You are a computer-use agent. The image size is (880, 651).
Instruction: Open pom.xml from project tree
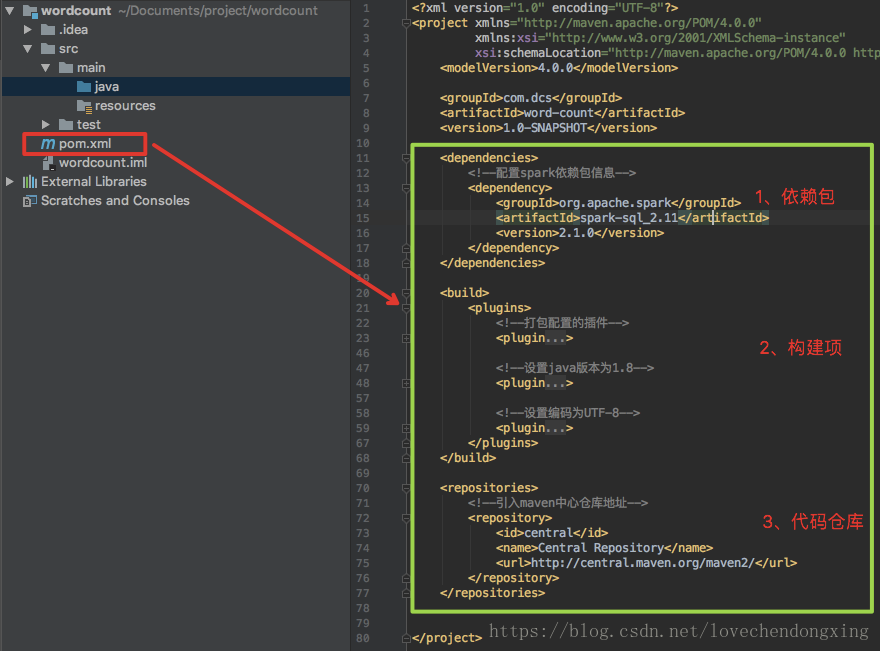coord(85,144)
